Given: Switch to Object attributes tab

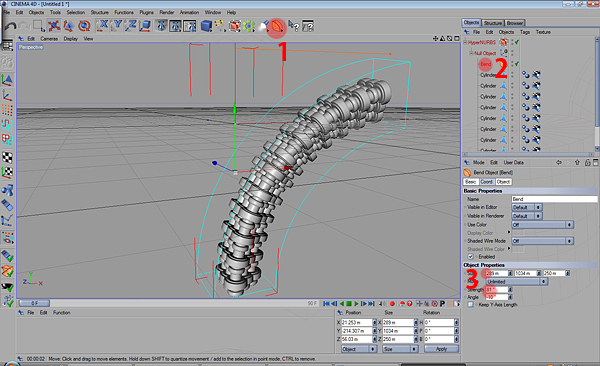Looking at the screenshot, I should tap(503, 182).
